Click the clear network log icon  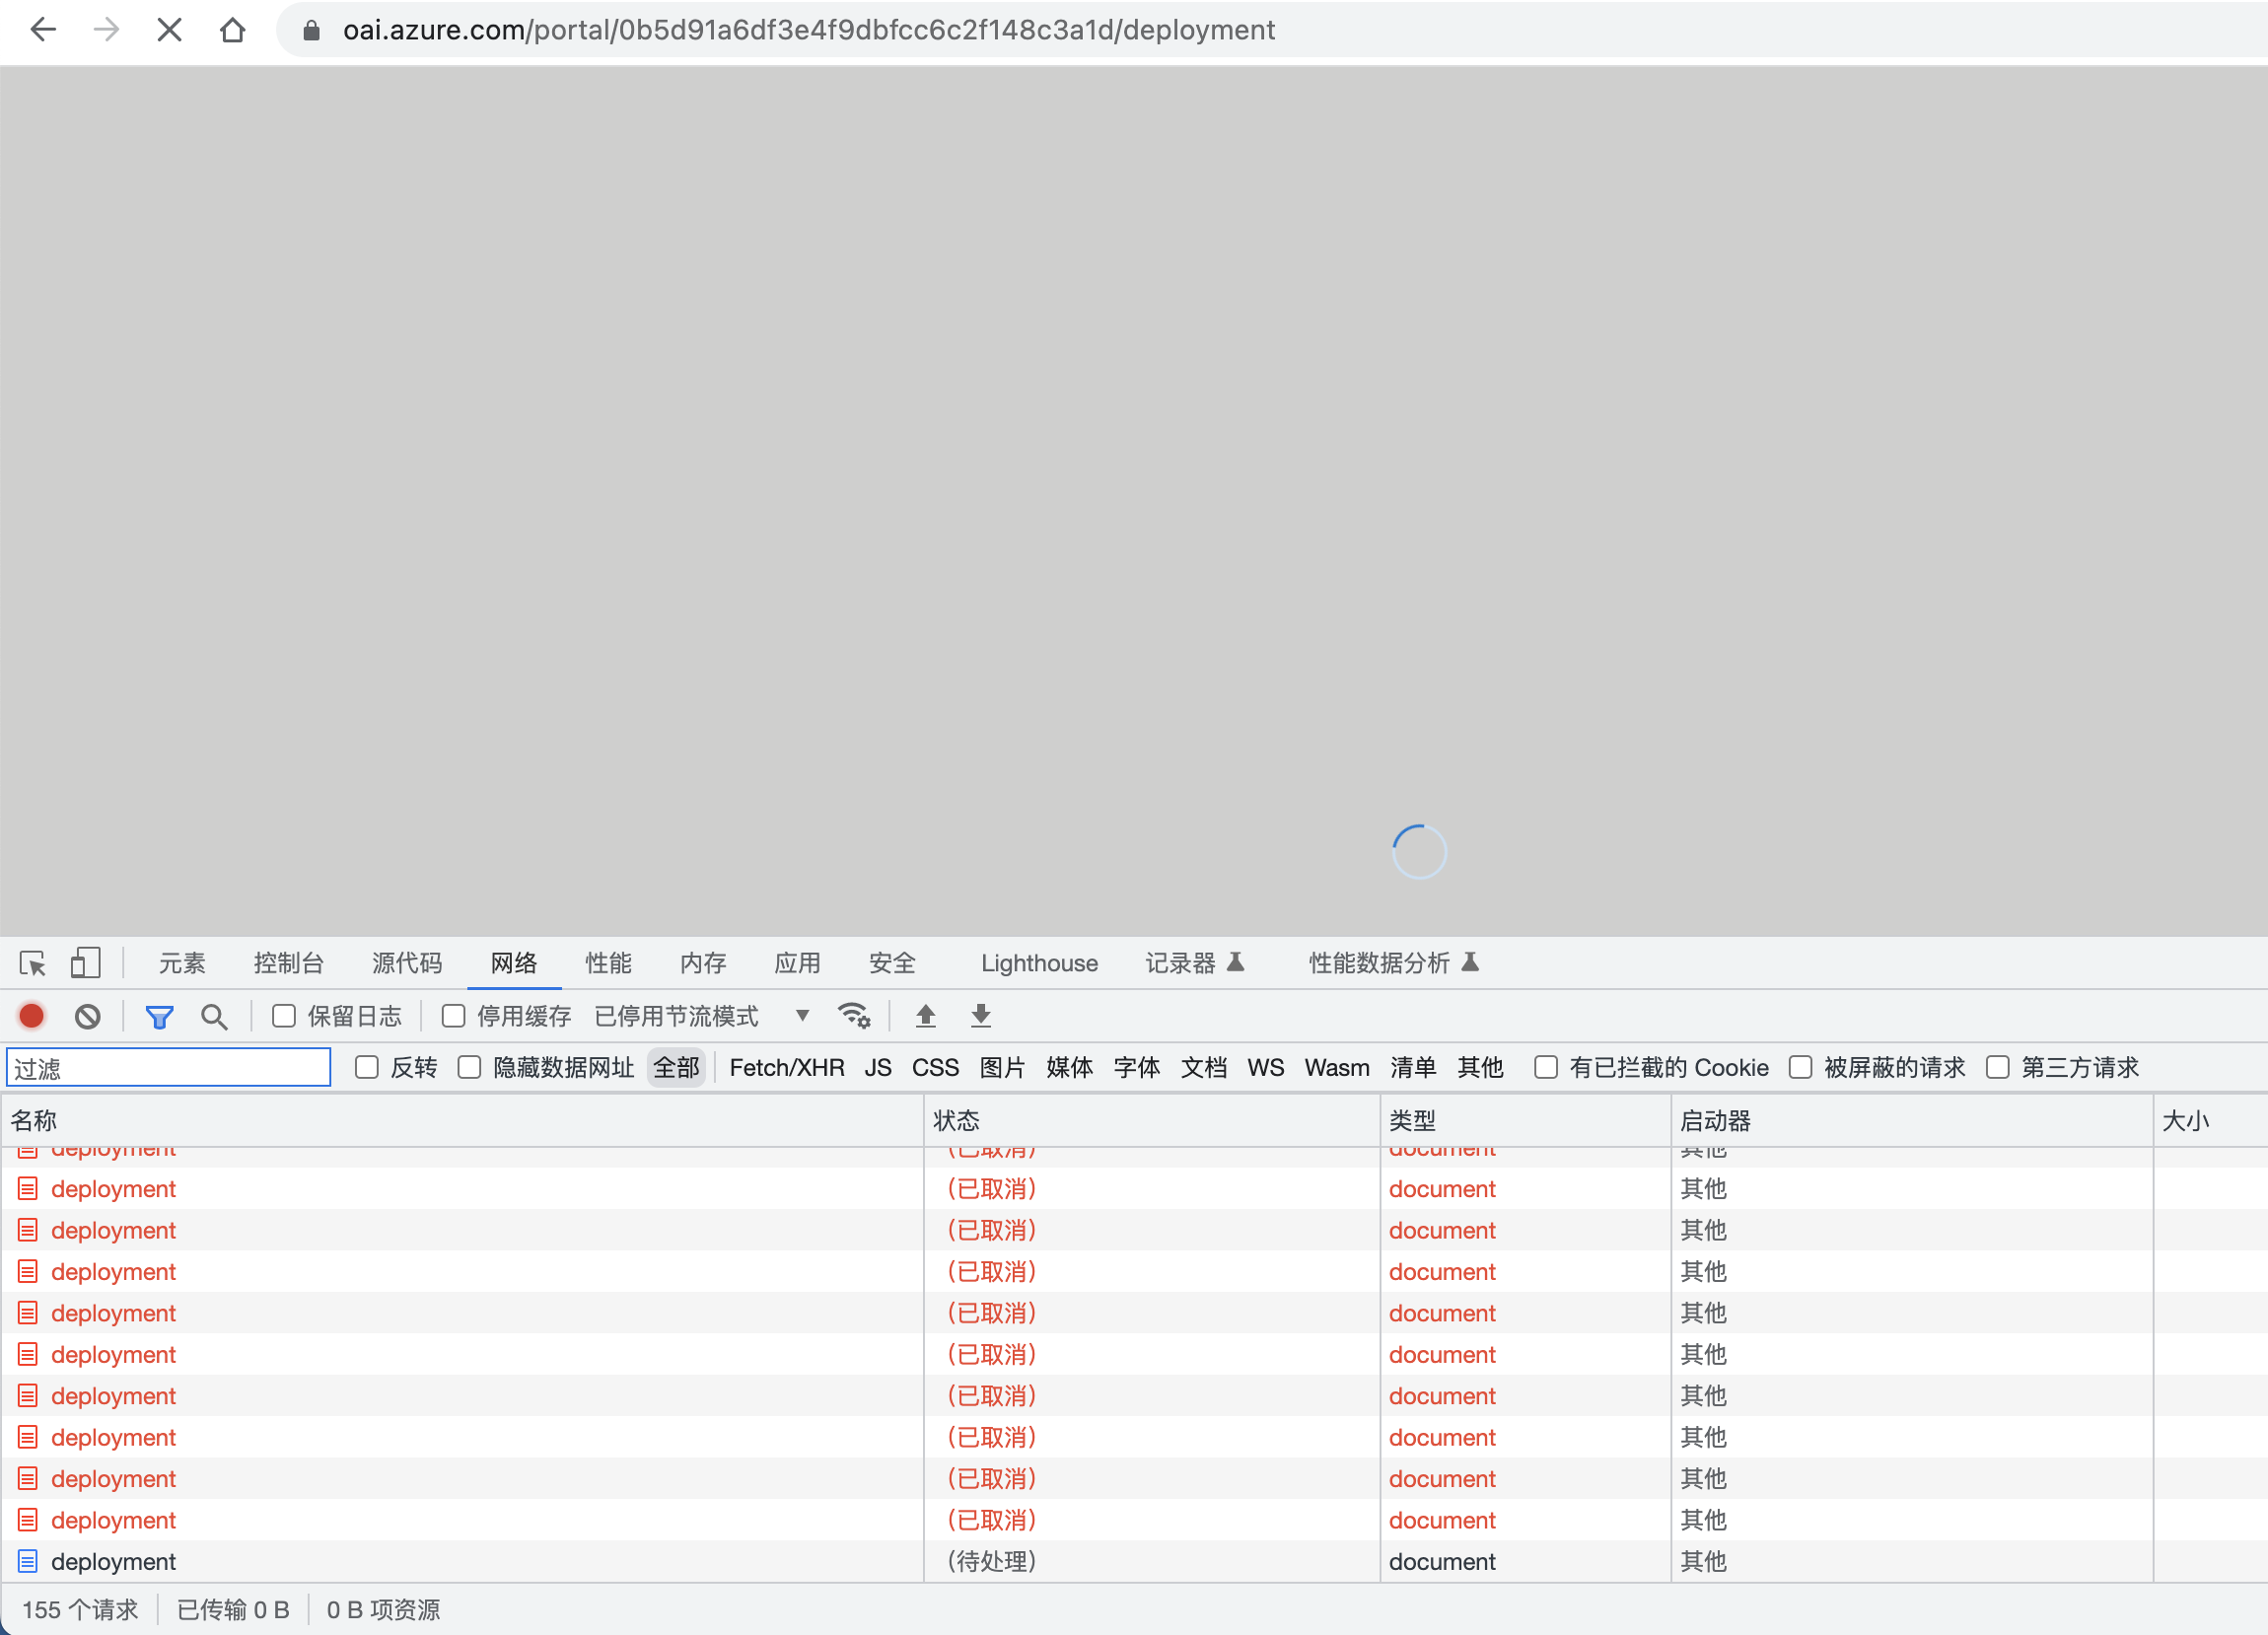coord(88,1016)
